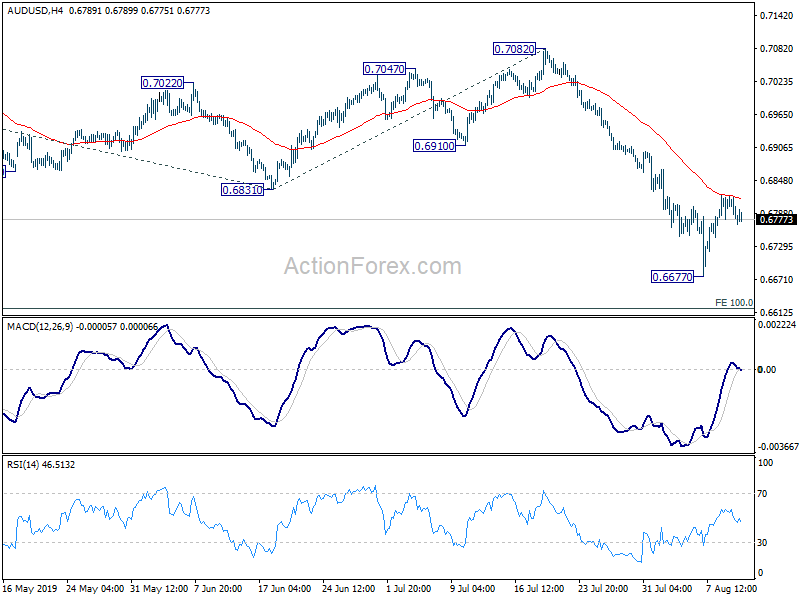
Task: Click the 16 May 2019 date label
Action: click(30, 588)
